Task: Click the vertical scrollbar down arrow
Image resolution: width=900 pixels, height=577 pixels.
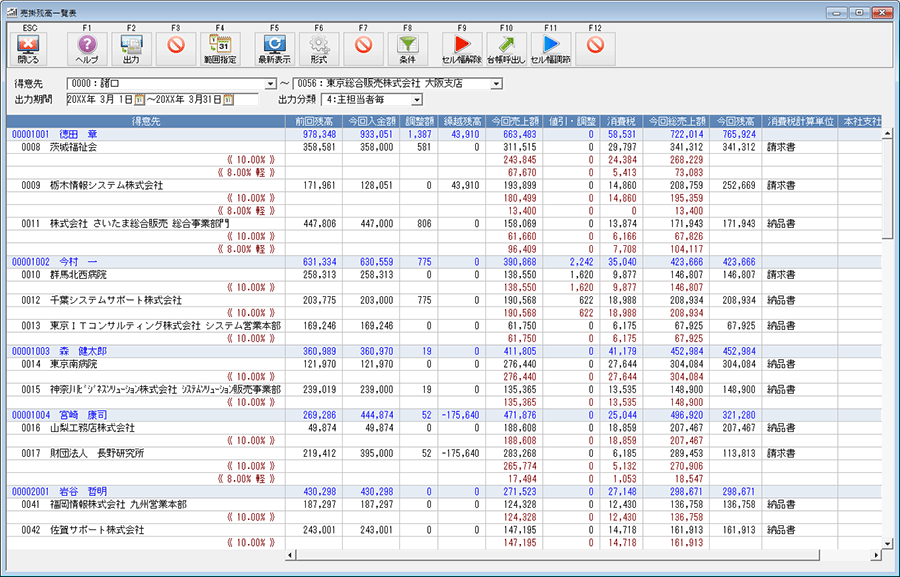Action: (887, 544)
